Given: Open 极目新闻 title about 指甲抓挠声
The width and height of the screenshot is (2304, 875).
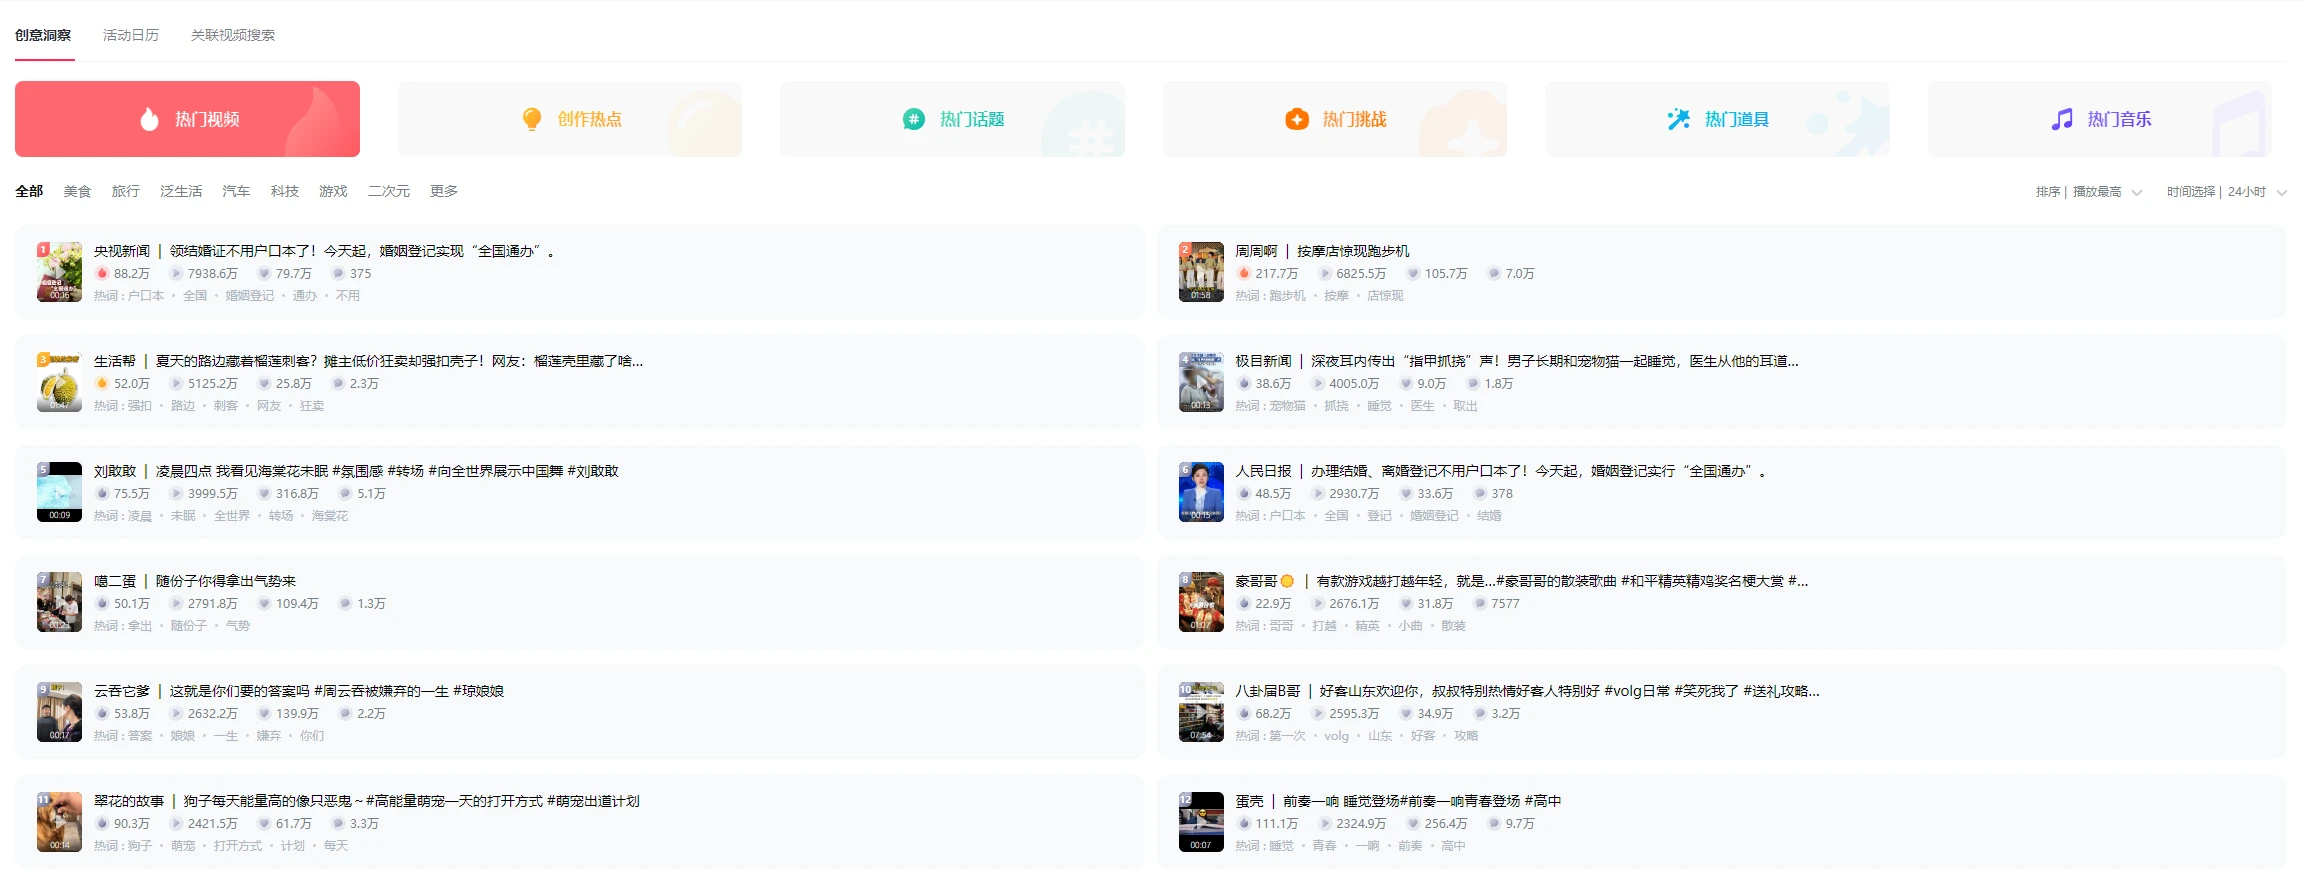Looking at the screenshot, I should click(1555, 361).
